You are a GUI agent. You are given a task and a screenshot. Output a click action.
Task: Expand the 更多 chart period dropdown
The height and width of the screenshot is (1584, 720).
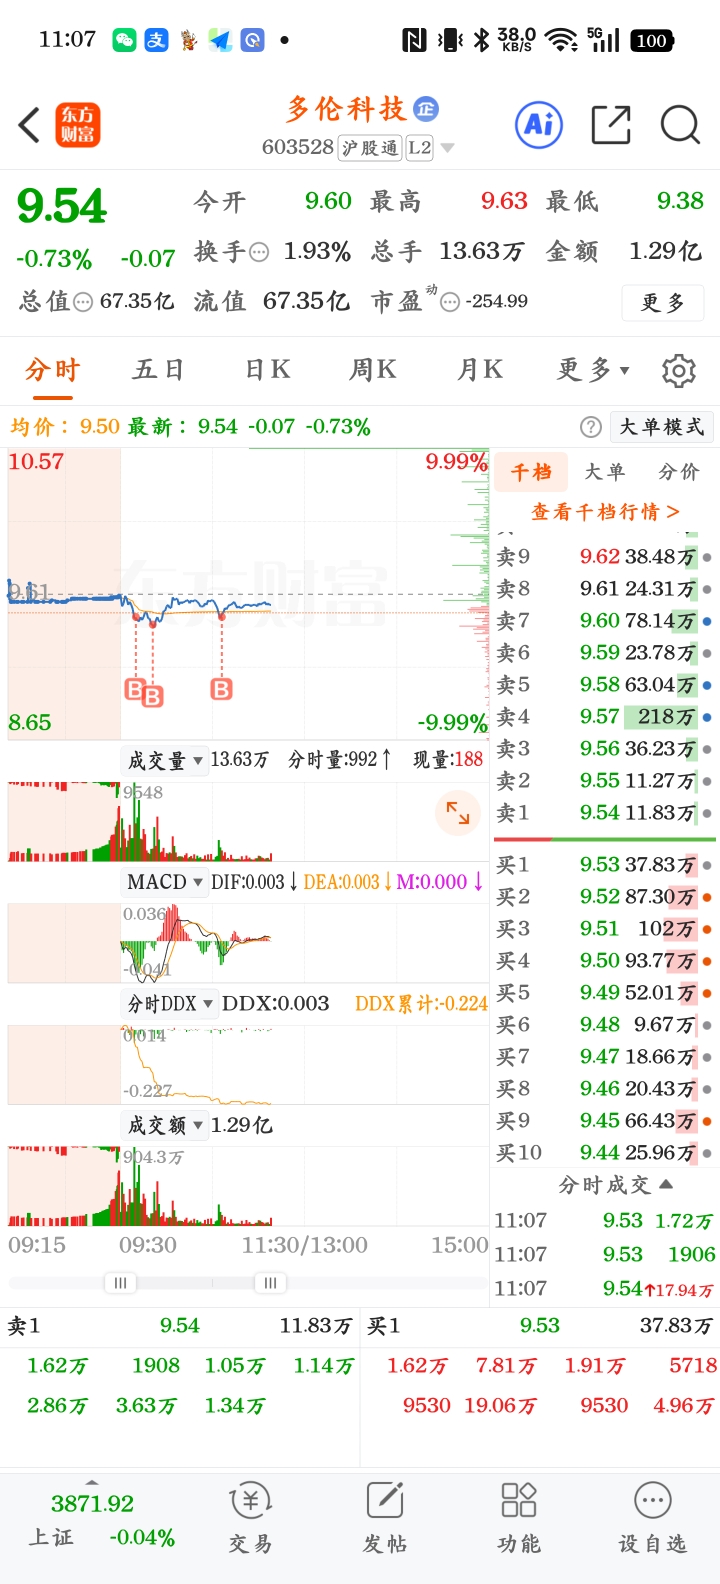coord(593,370)
